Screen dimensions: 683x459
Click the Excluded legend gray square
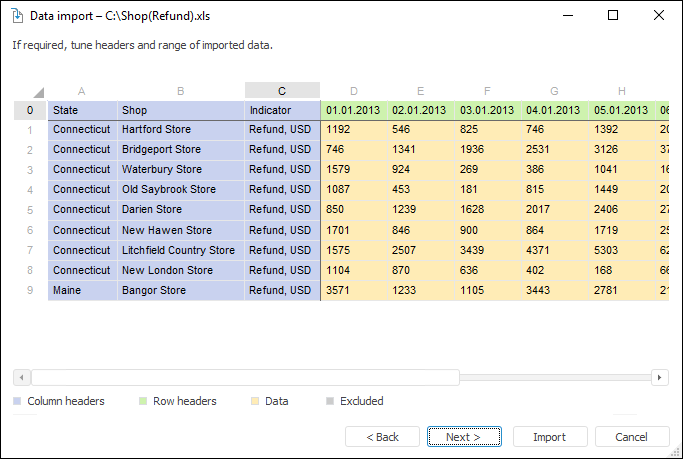pos(329,402)
